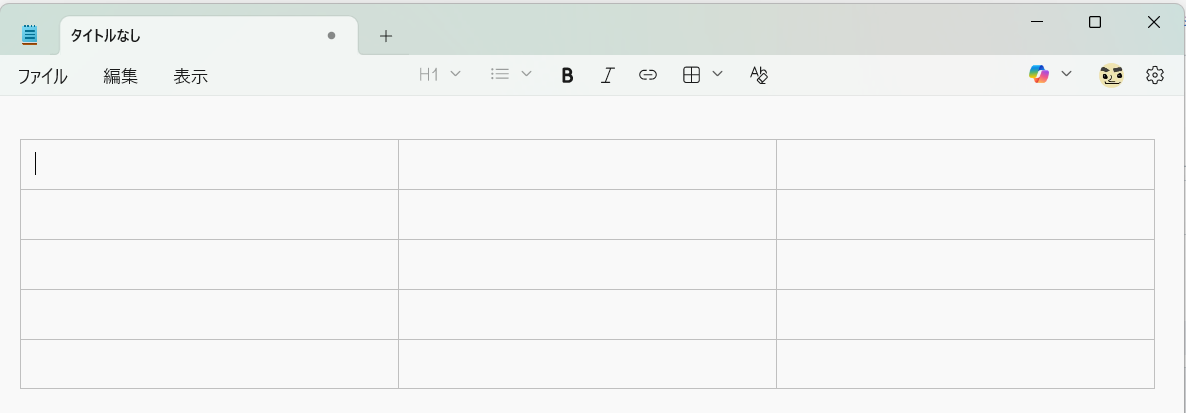Toggle bold formatting

567,75
